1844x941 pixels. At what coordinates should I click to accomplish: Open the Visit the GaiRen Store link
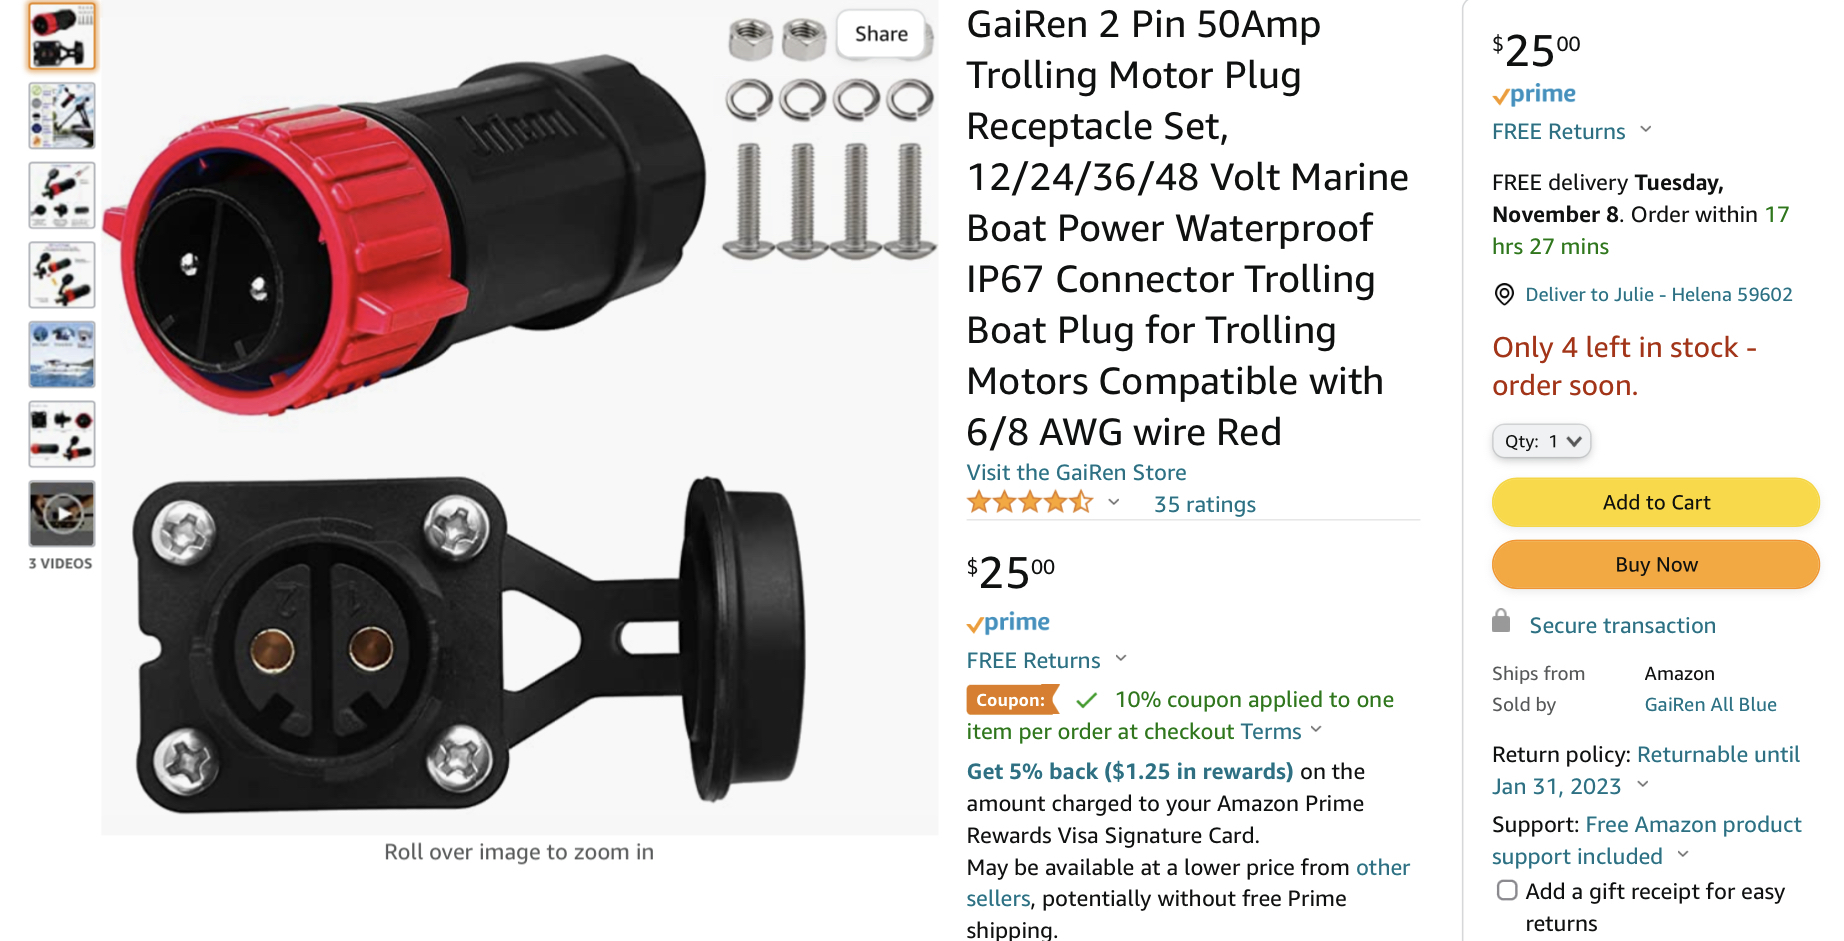(1076, 472)
